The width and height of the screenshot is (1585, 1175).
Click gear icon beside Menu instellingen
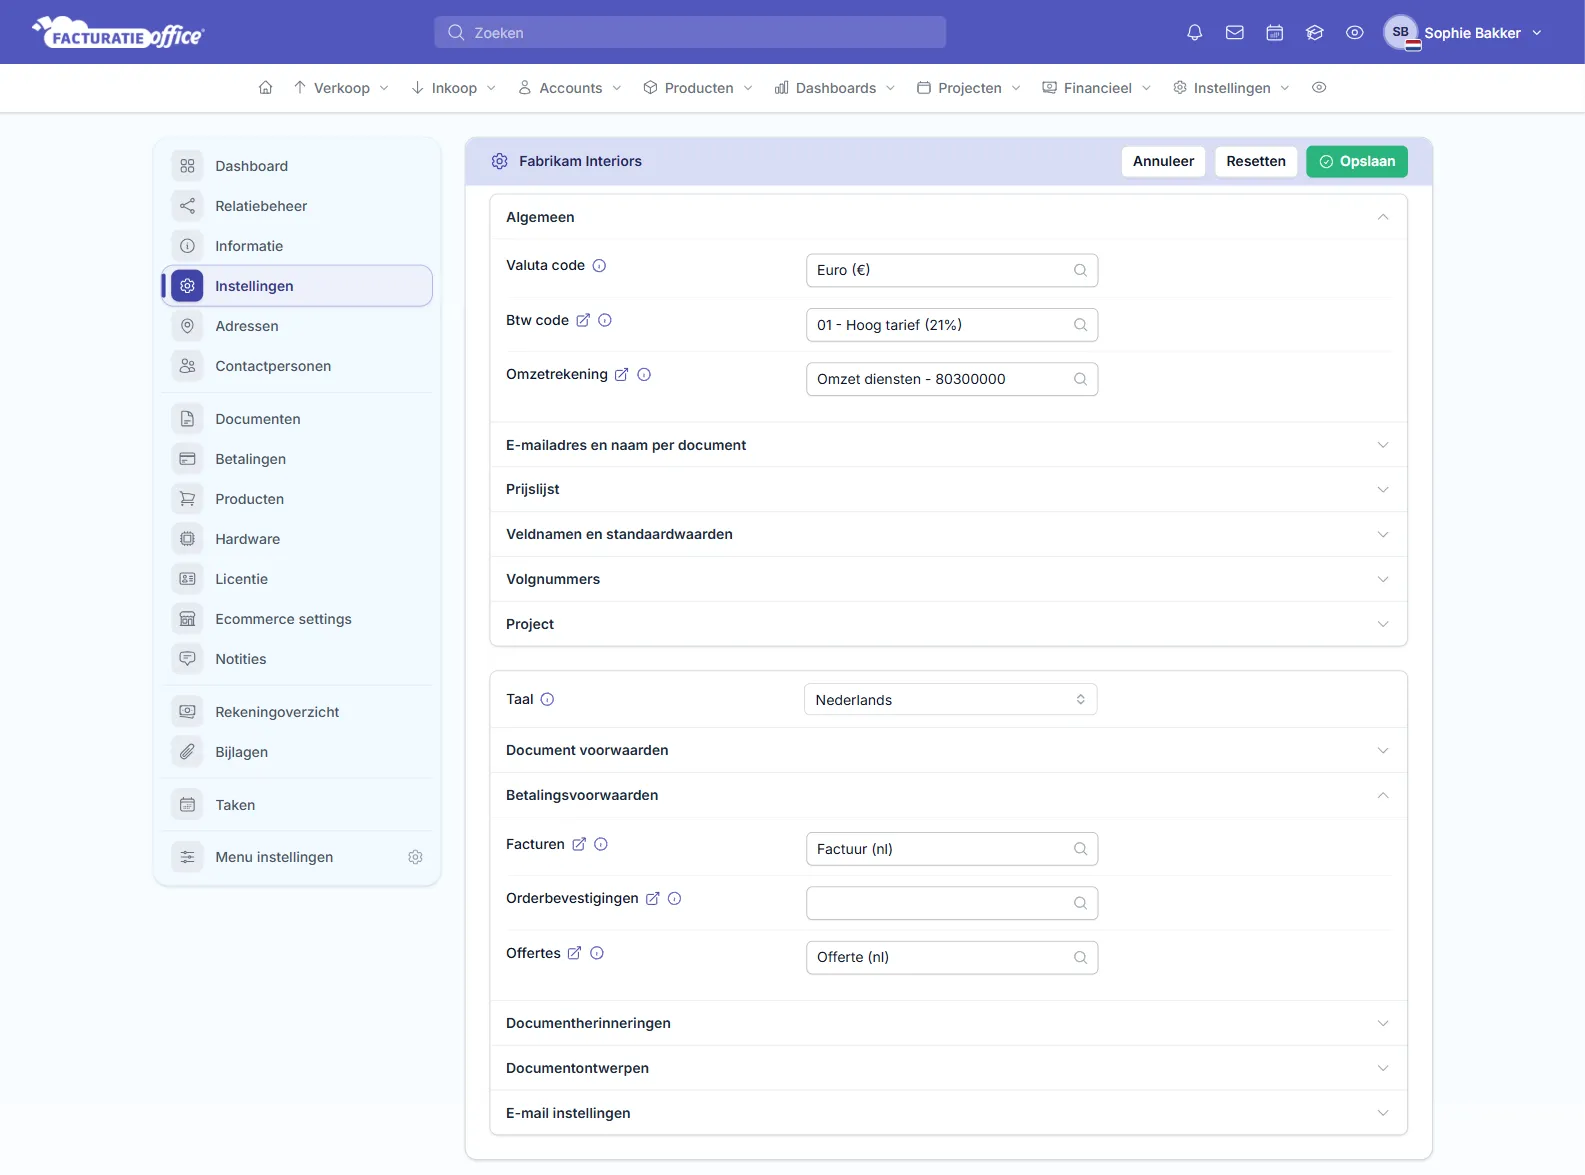(x=415, y=857)
